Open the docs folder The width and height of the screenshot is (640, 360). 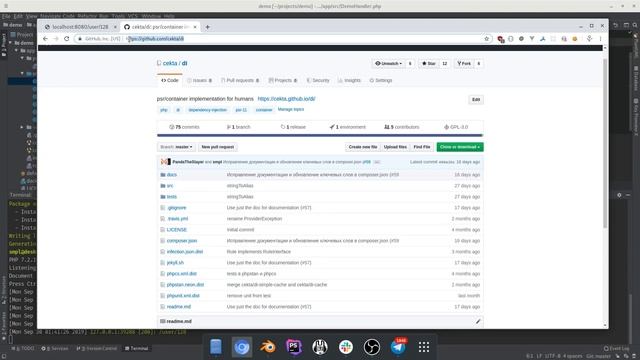[172, 175]
